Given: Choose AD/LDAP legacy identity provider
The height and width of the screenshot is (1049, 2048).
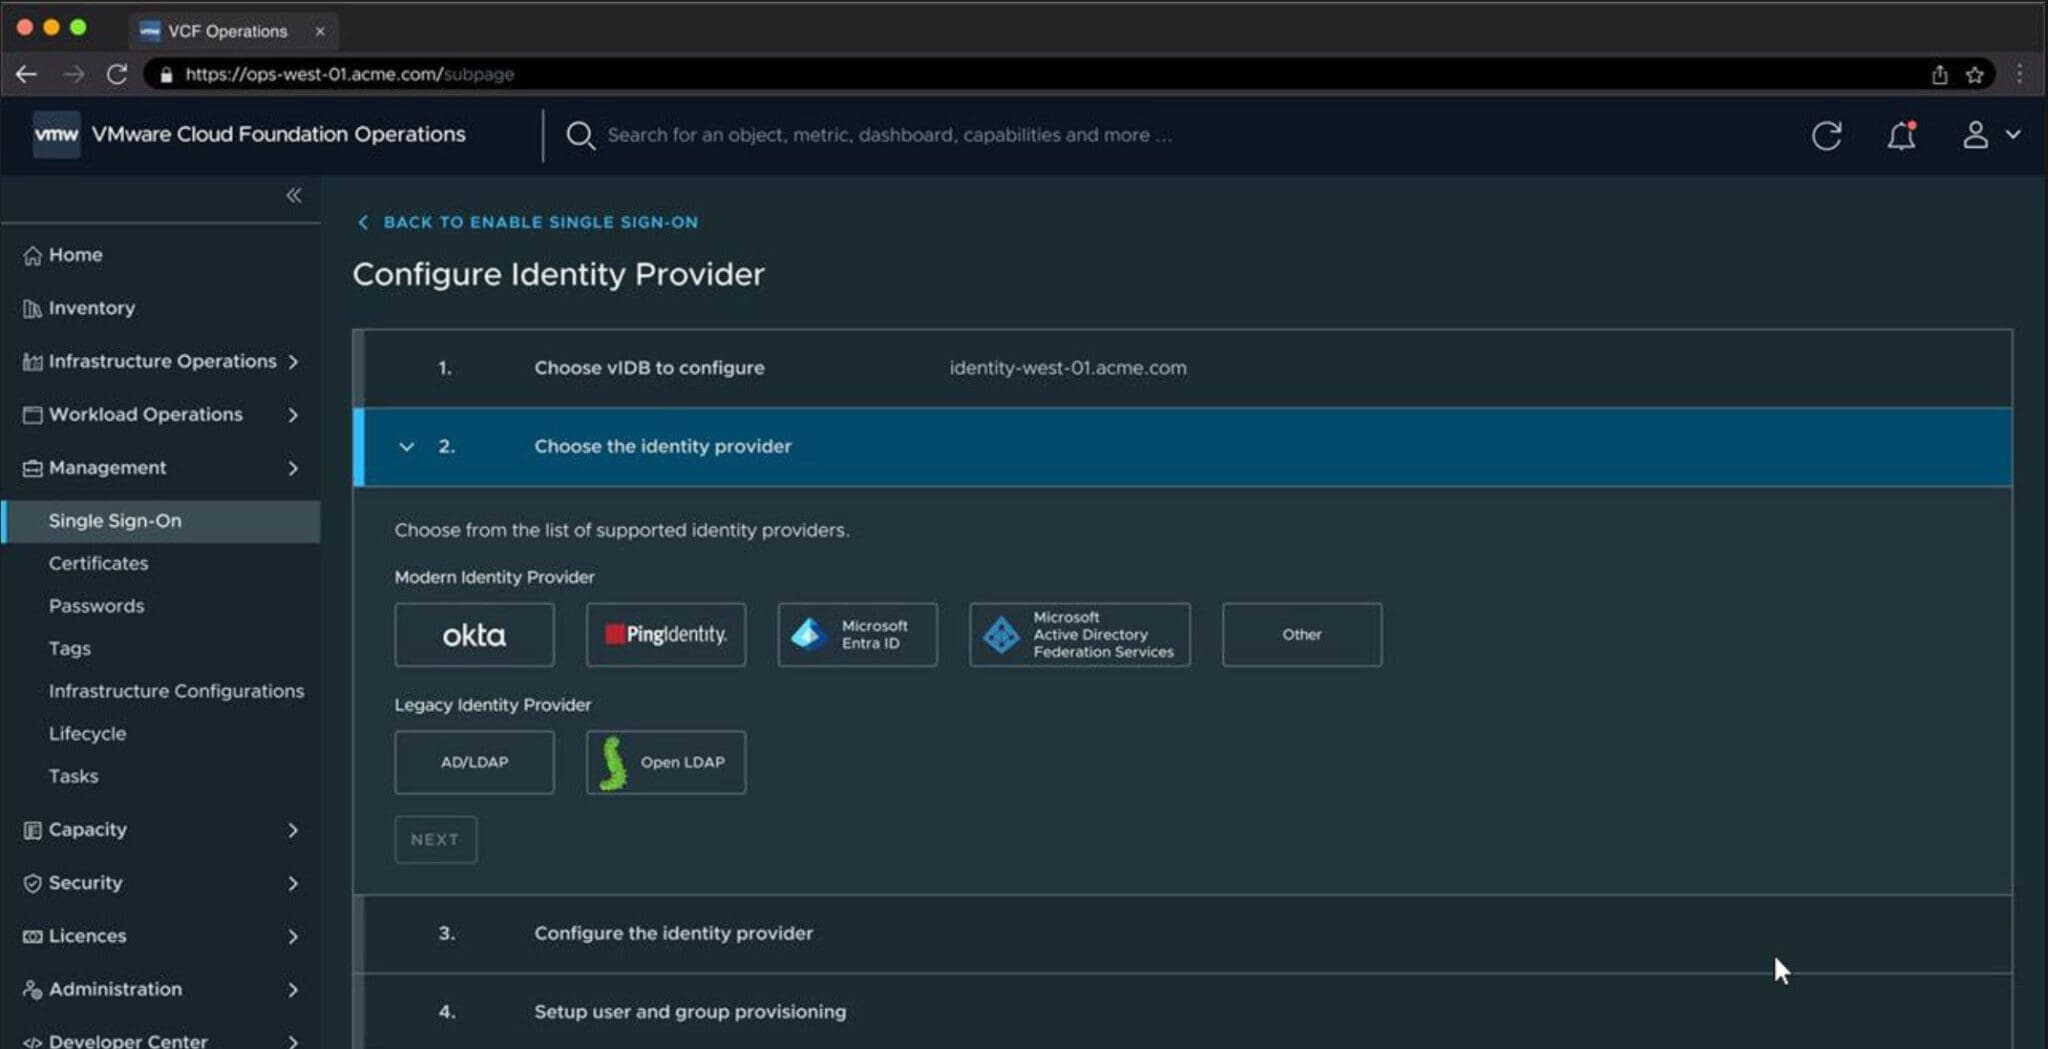Looking at the screenshot, I should (474, 762).
